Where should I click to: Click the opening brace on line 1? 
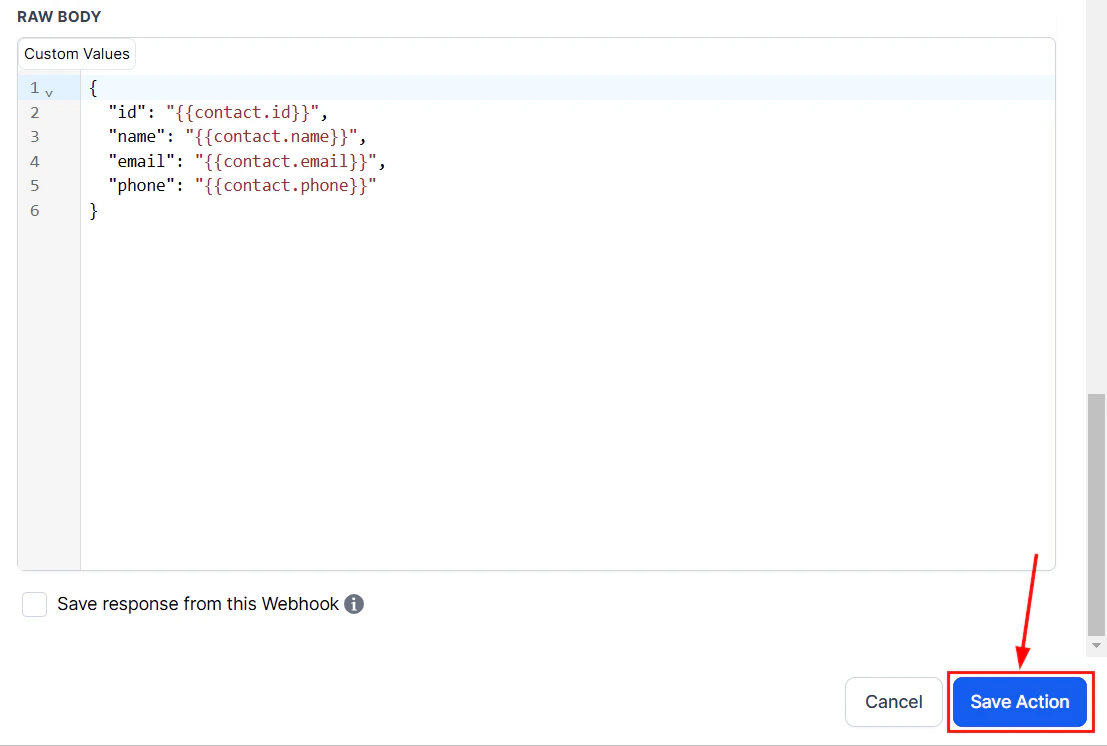pos(91,88)
